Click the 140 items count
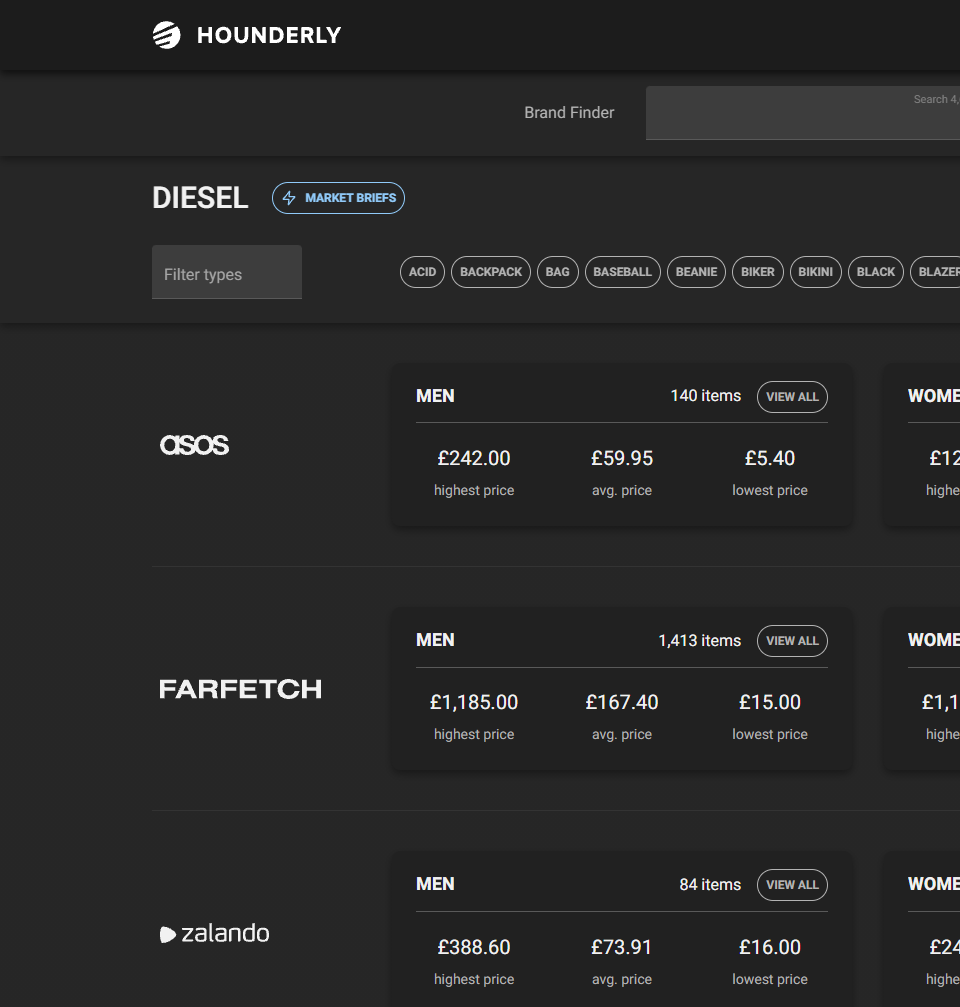The width and height of the screenshot is (960, 1007). (706, 396)
